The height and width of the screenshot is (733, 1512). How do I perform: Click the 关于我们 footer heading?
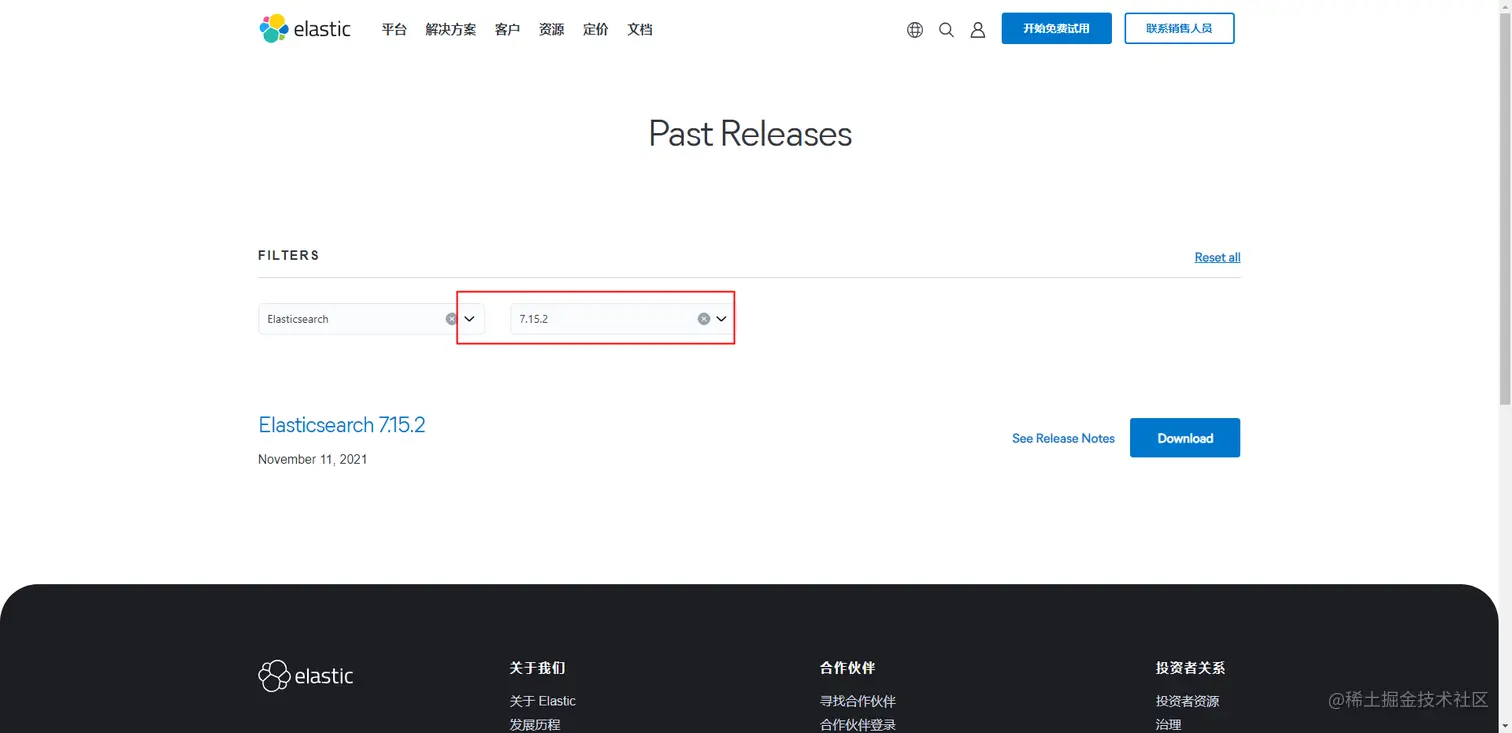[x=537, y=667]
